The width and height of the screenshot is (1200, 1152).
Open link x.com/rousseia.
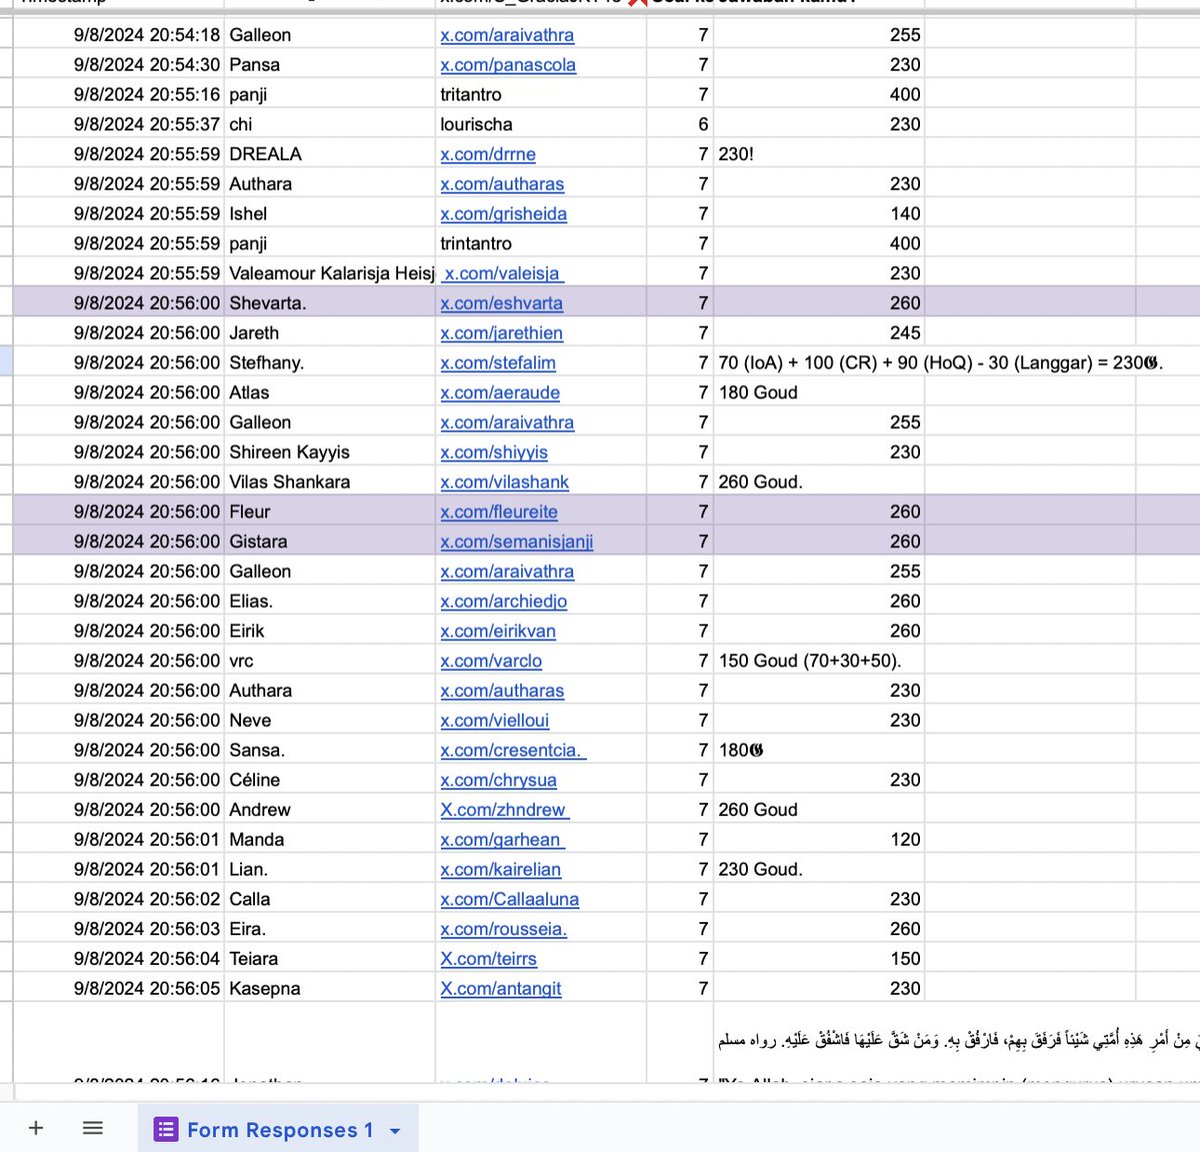[504, 929]
